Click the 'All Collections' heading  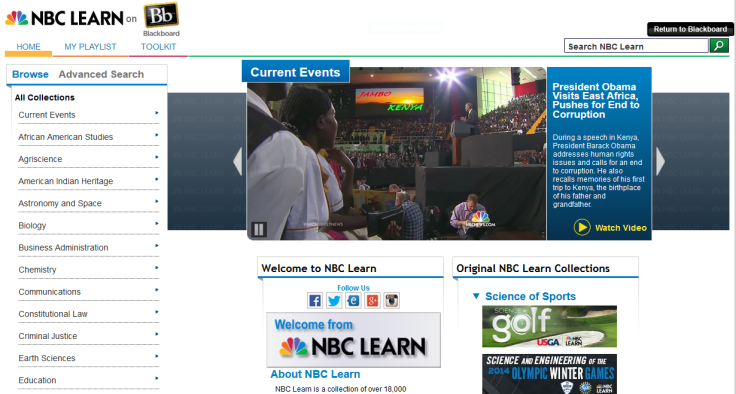[45, 98]
